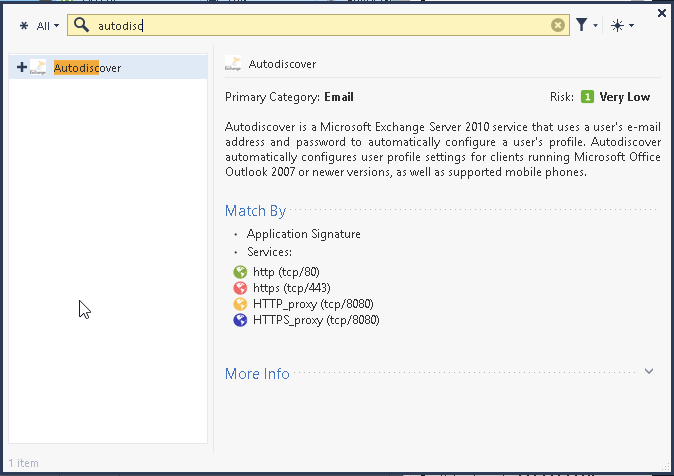The image size is (674, 476).
Task: Click the New asterisk icon
Action: tap(617, 25)
